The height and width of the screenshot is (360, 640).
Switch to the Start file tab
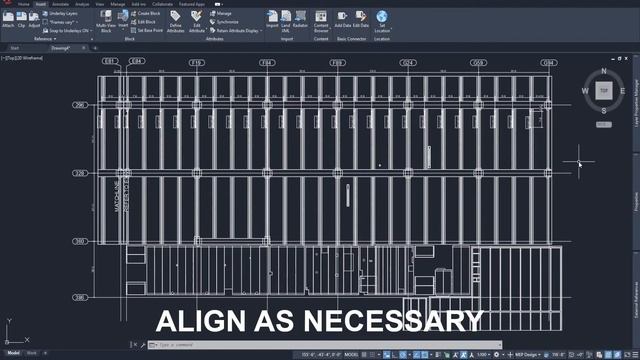[x=15, y=48]
